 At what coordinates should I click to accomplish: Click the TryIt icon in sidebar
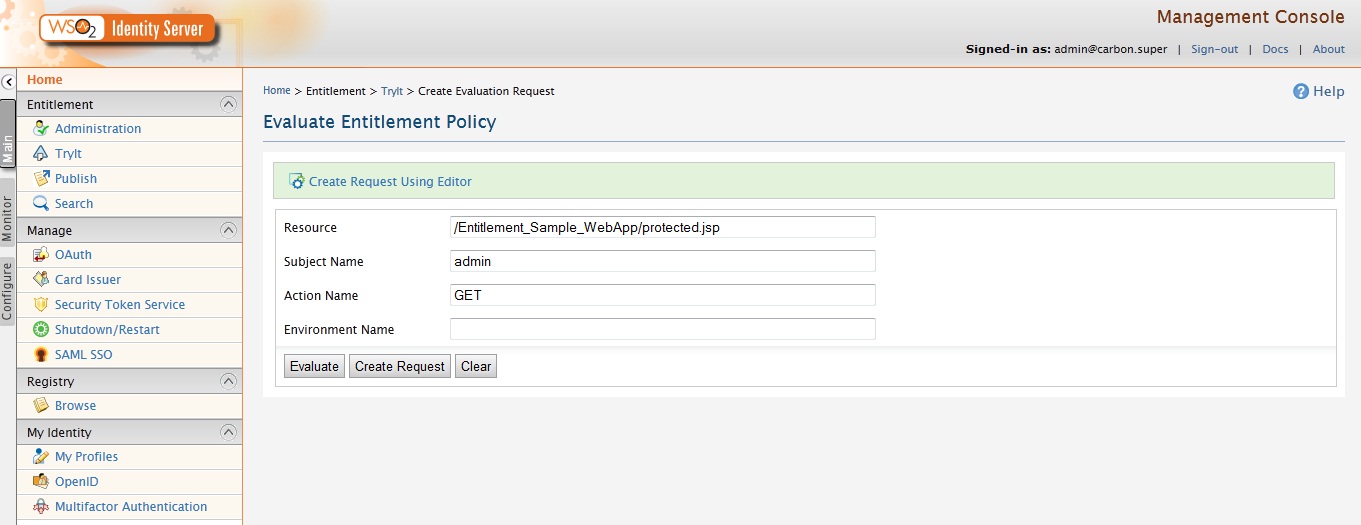(x=41, y=153)
